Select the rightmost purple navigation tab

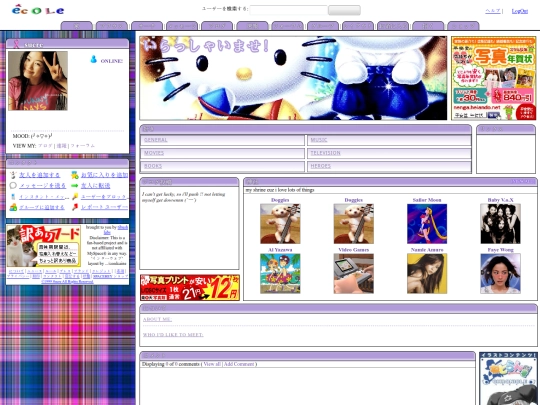click(463, 26)
